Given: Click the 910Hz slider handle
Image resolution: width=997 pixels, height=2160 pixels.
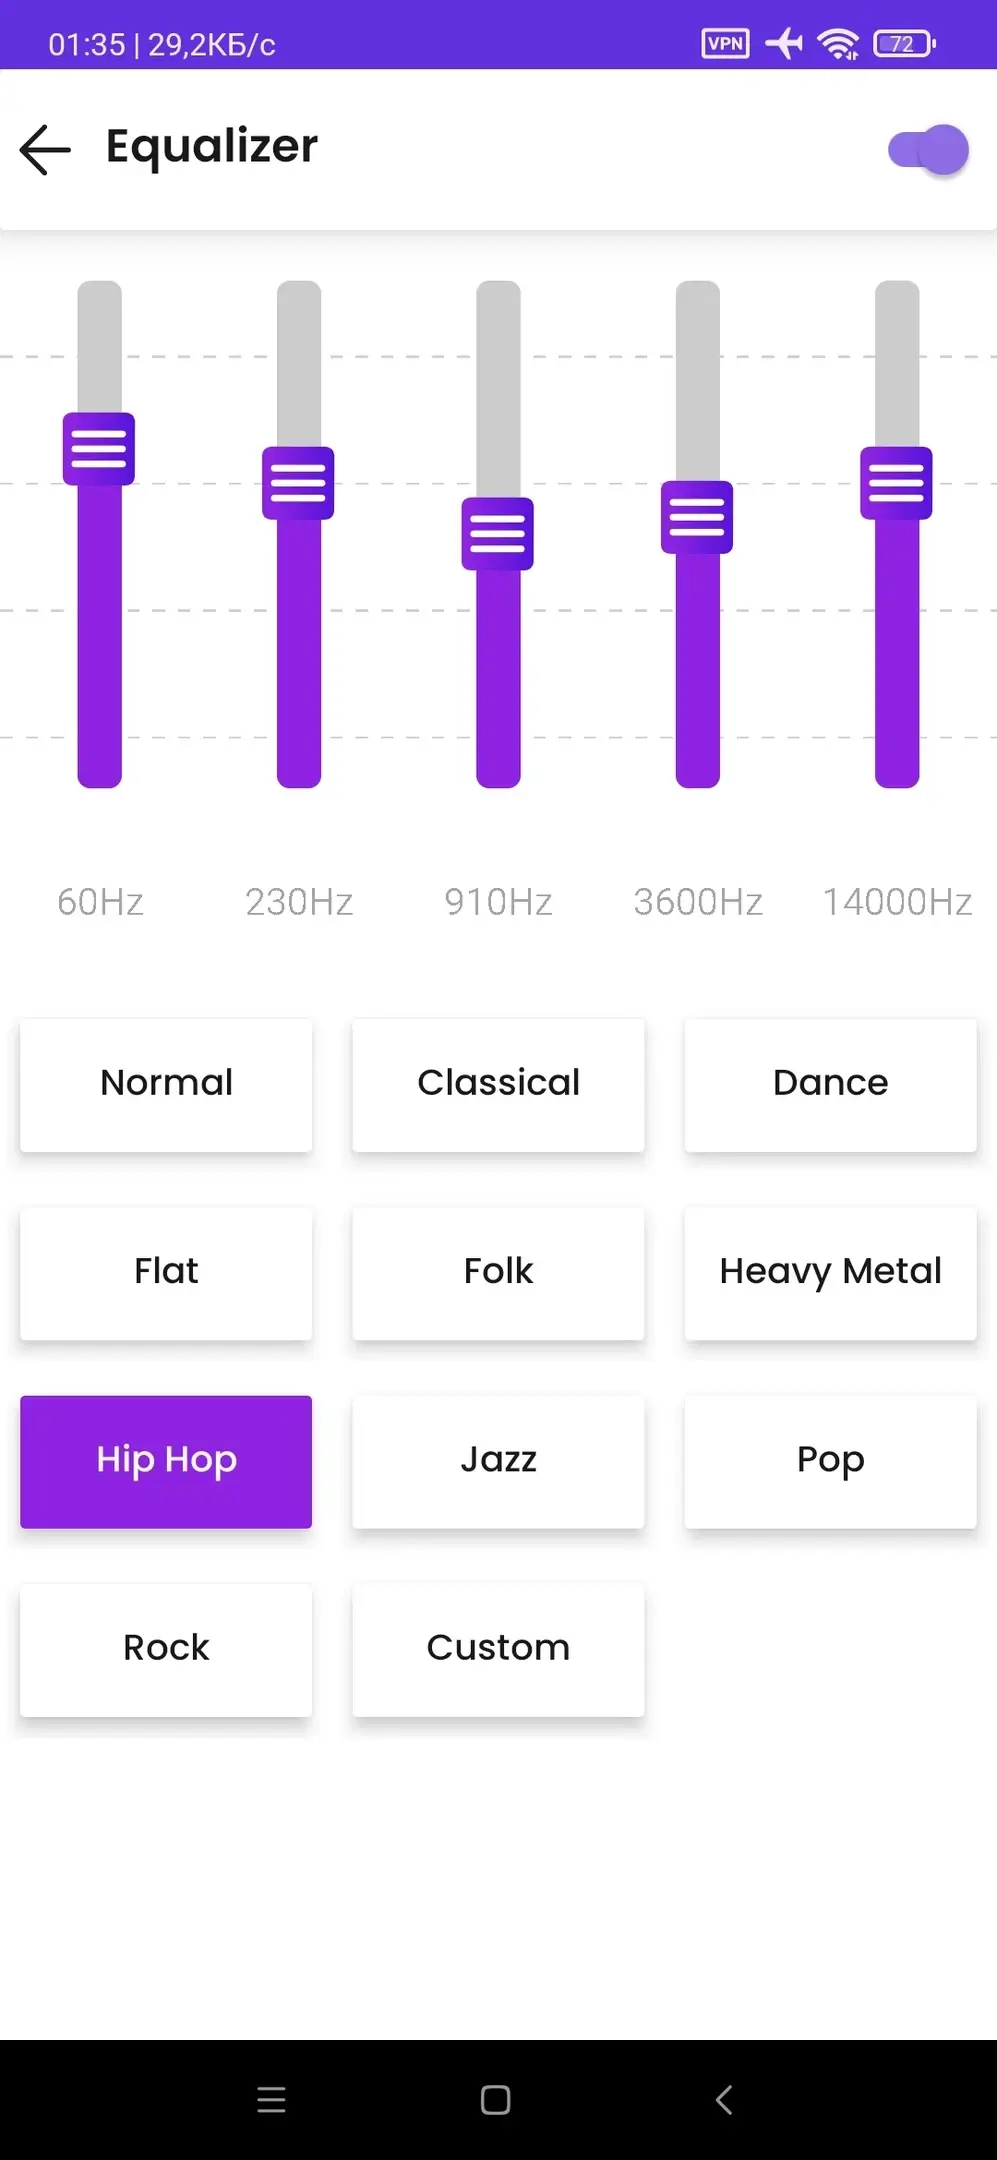Looking at the screenshot, I should pyautogui.click(x=497, y=534).
